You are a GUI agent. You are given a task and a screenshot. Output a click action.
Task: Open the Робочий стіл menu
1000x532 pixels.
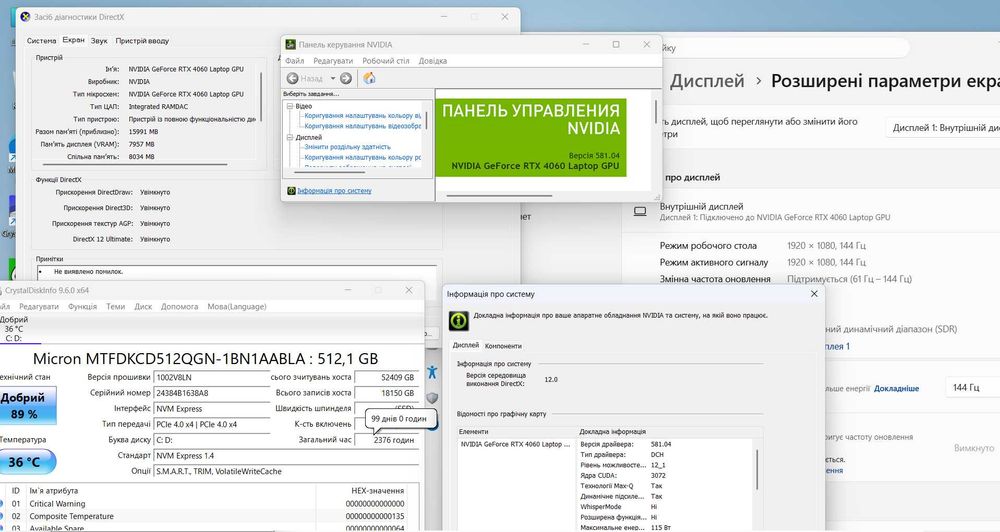pyautogui.click(x=386, y=61)
